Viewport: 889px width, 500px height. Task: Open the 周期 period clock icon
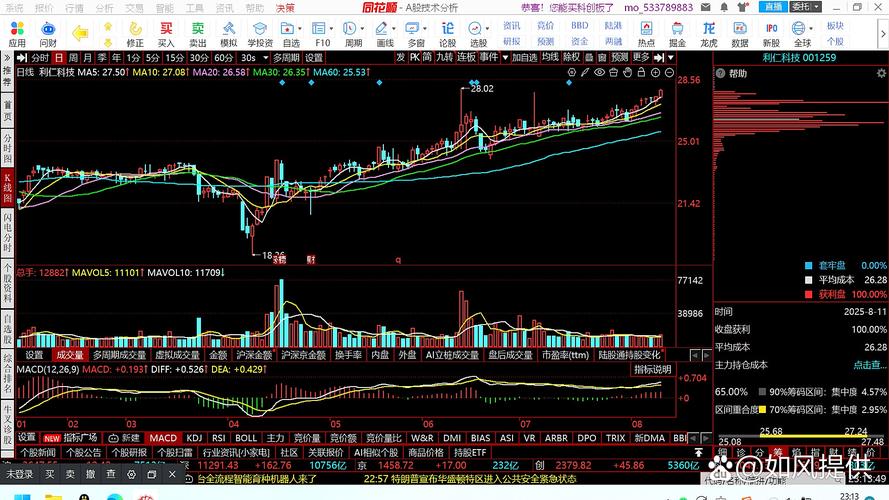tap(352, 33)
